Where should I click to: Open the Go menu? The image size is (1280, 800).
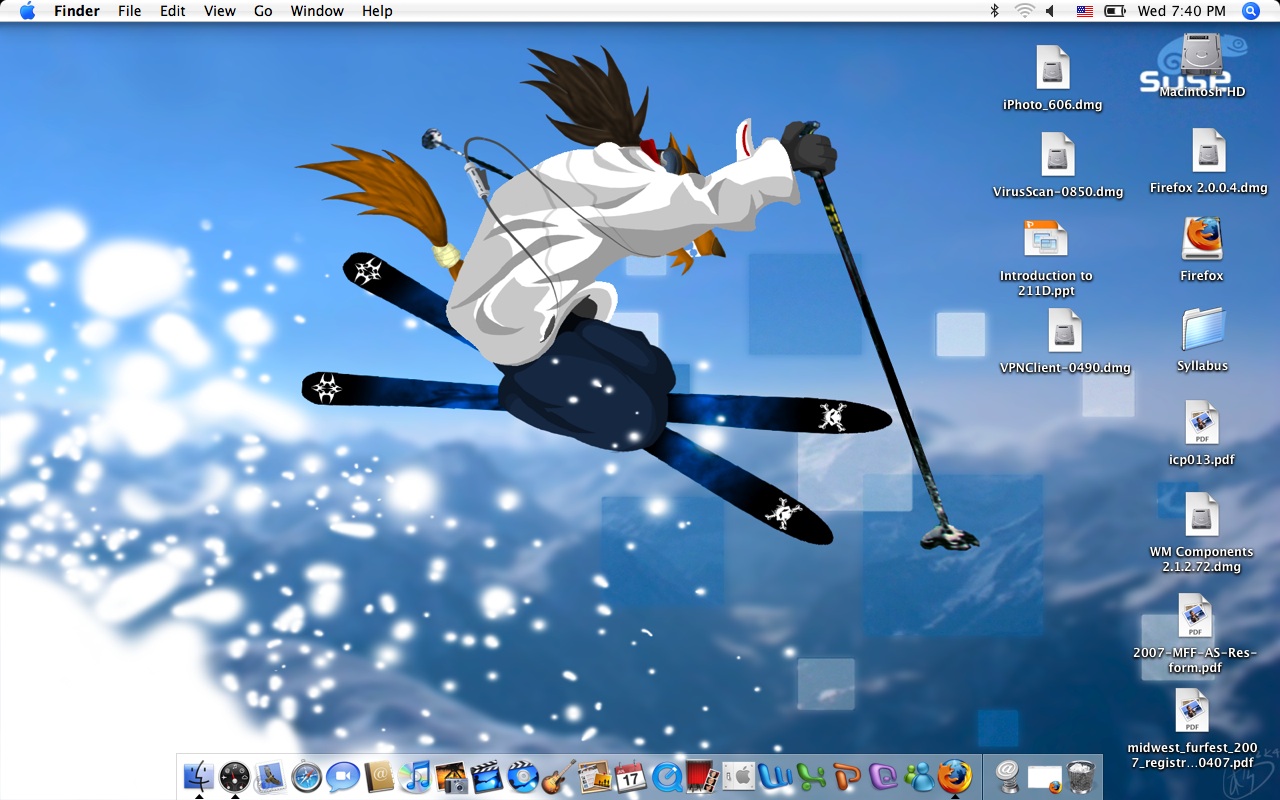click(x=263, y=11)
